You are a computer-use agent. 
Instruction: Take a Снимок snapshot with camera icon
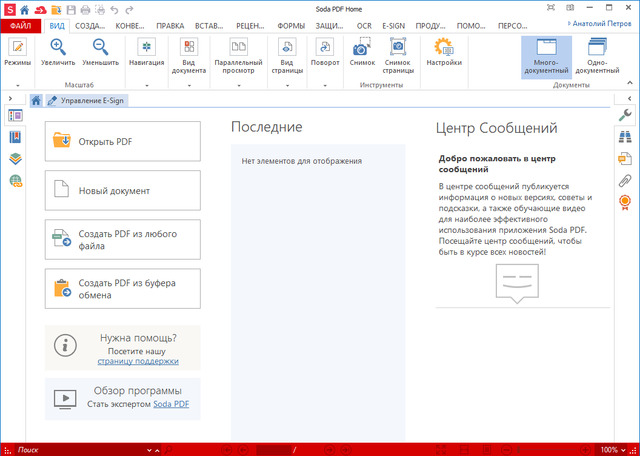pyautogui.click(x=362, y=47)
